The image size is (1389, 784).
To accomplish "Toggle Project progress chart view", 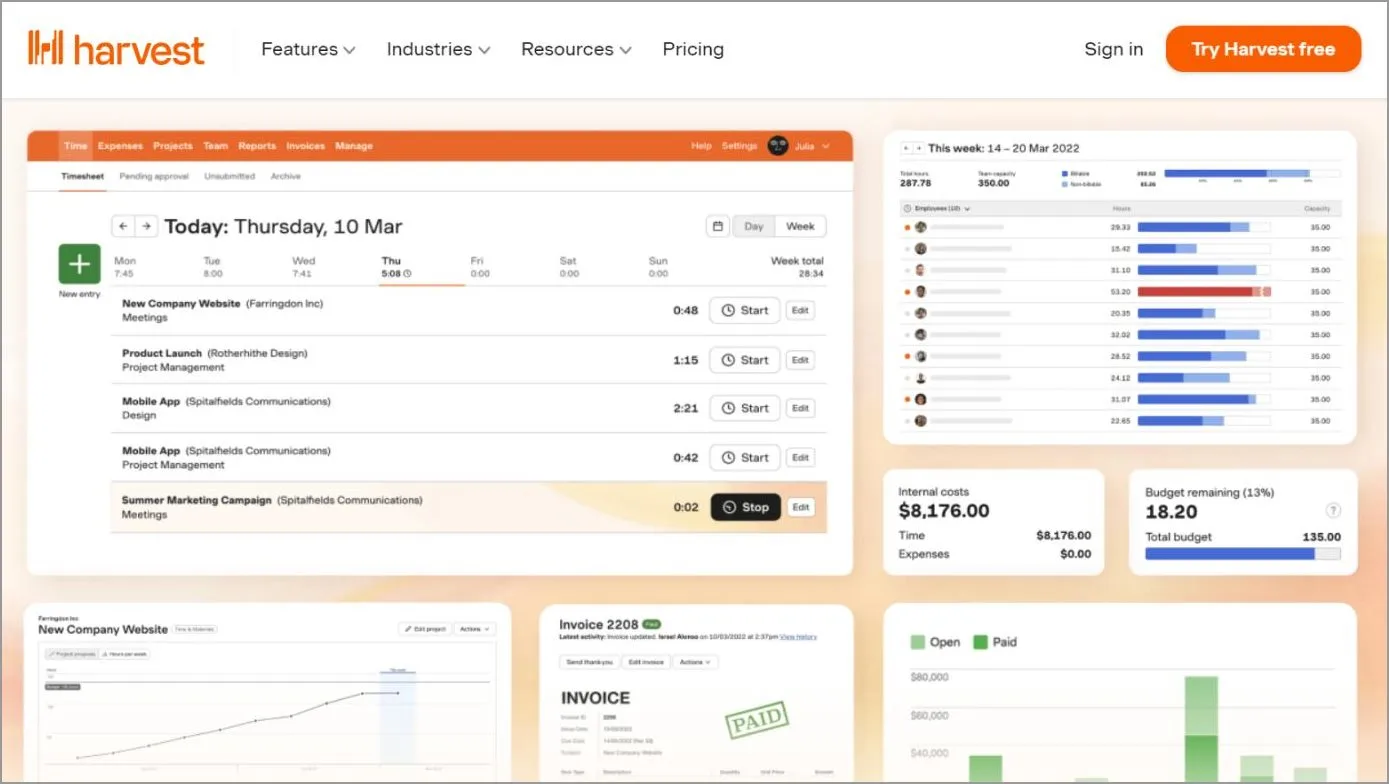I will click(x=73, y=654).
